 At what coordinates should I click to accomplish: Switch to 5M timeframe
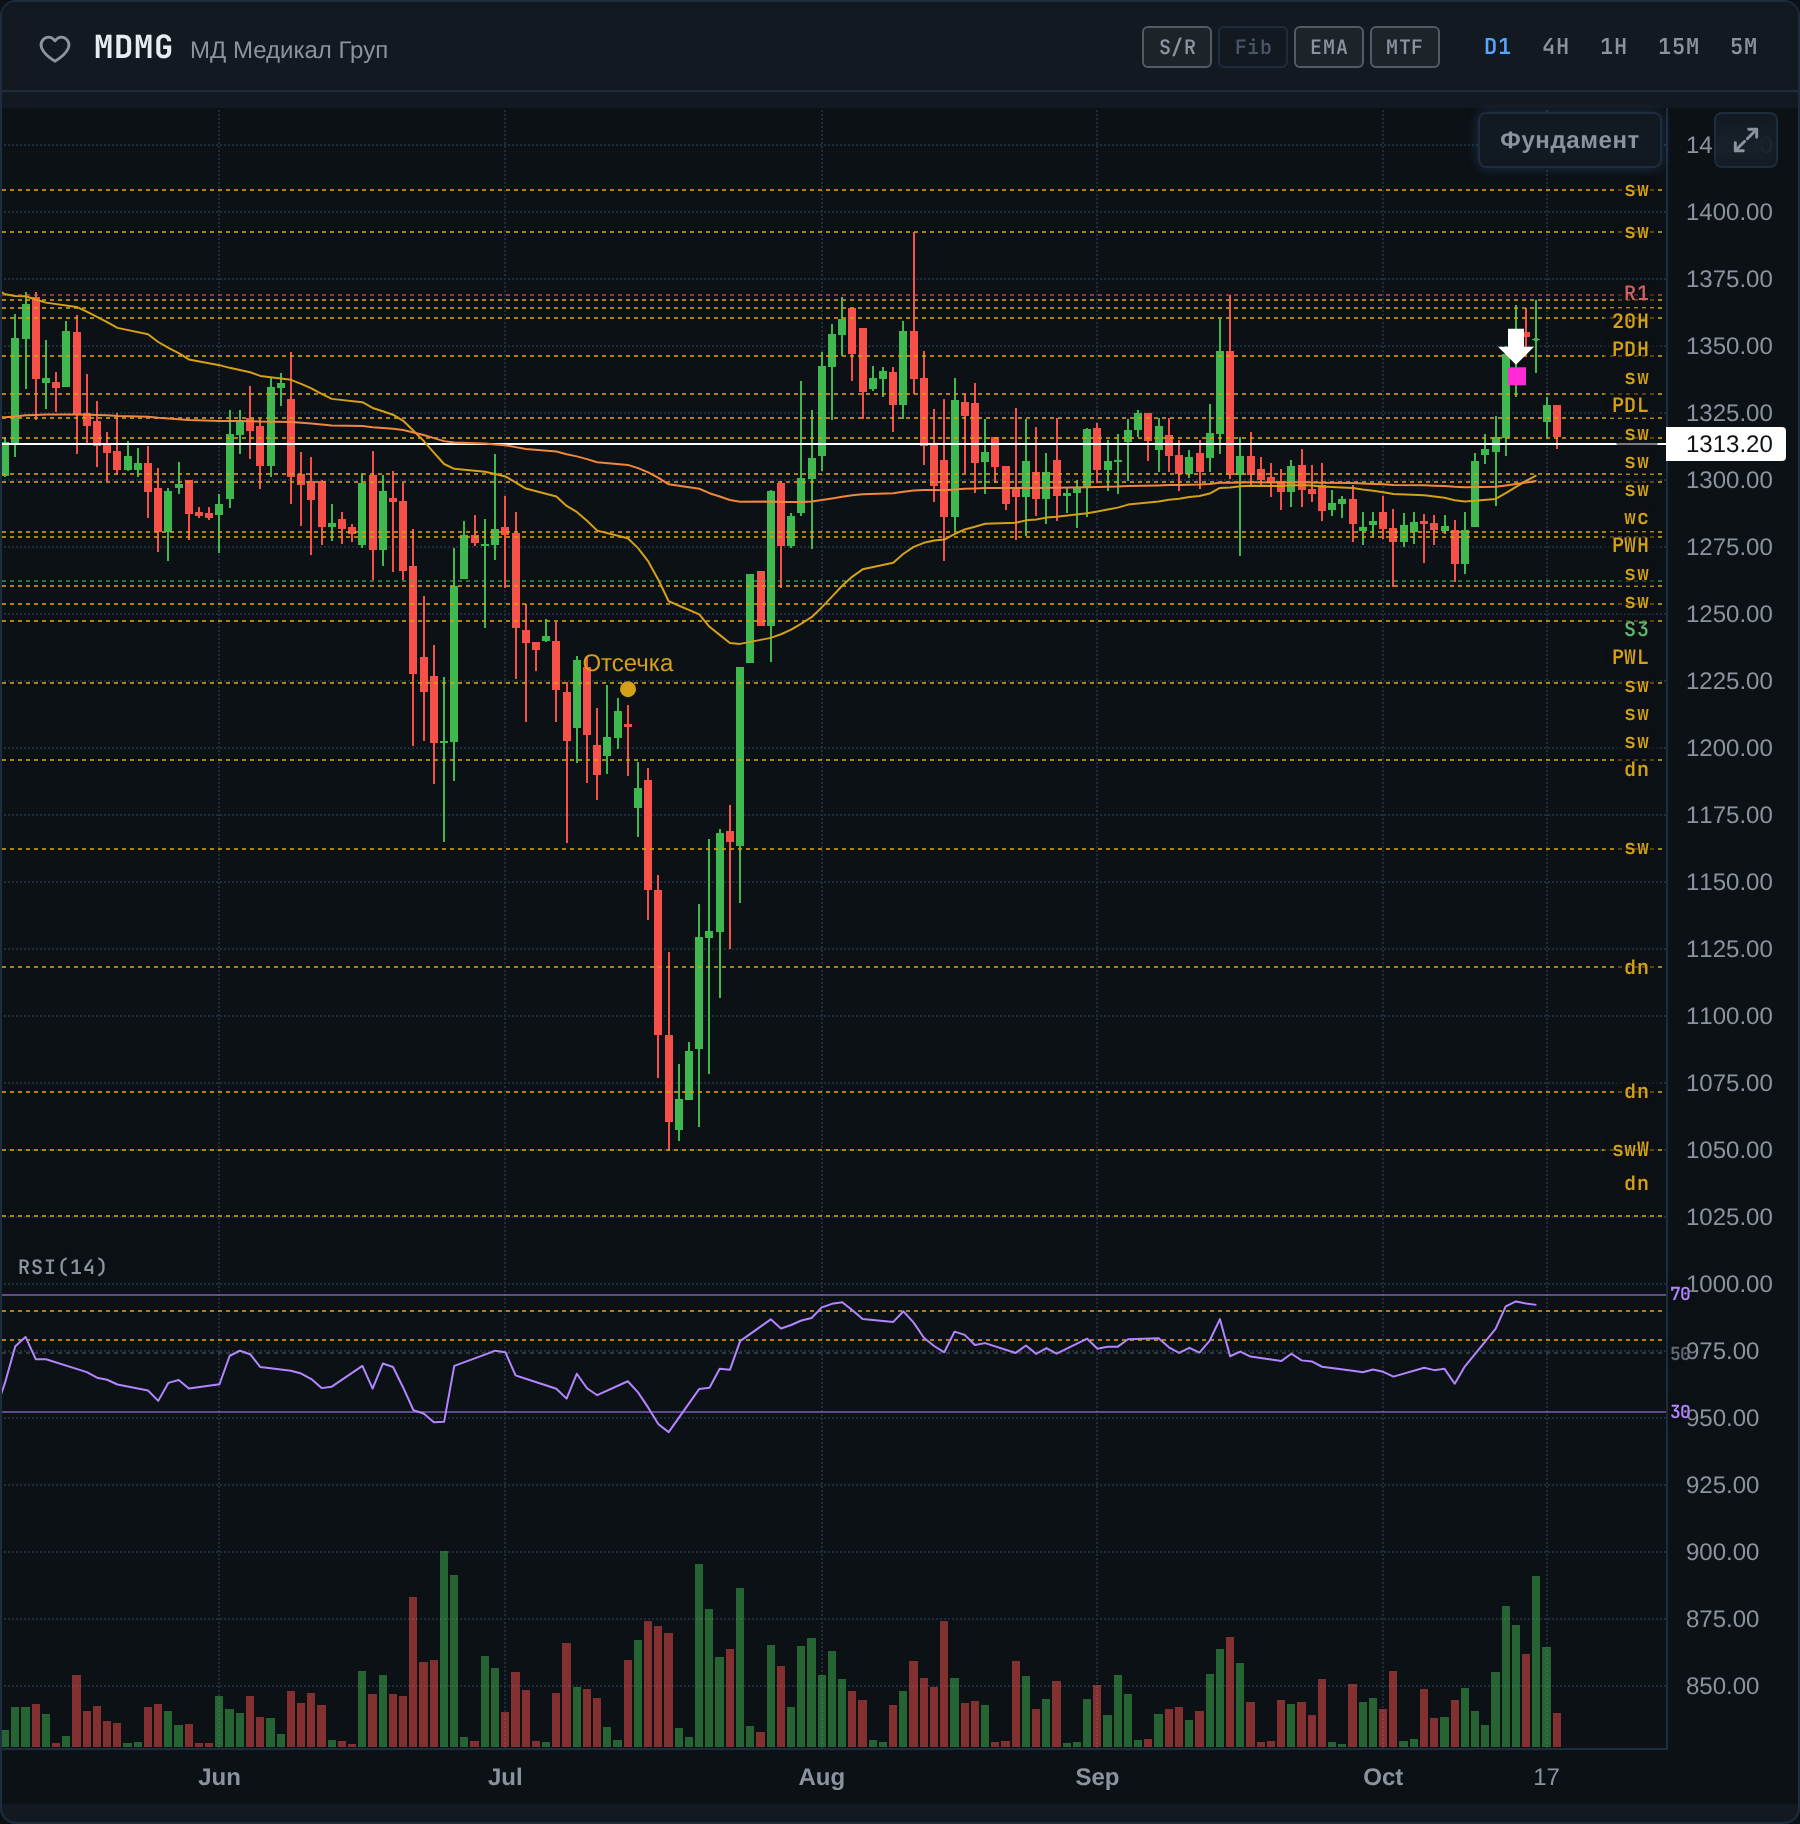[1743, 47]
